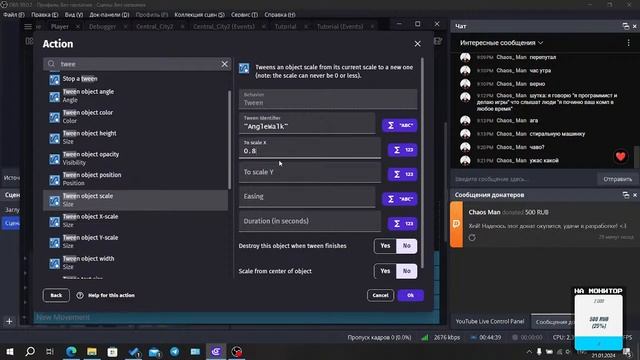Switch to the Tutorial (Events) tab
The image size is (640, 360).
340,27
